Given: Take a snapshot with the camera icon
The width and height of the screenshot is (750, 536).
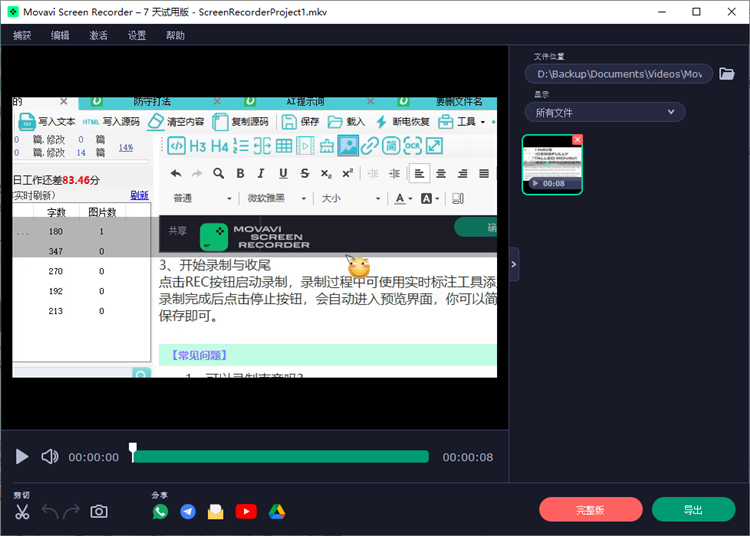Looking at the screenshot, I should pos(99,512).
